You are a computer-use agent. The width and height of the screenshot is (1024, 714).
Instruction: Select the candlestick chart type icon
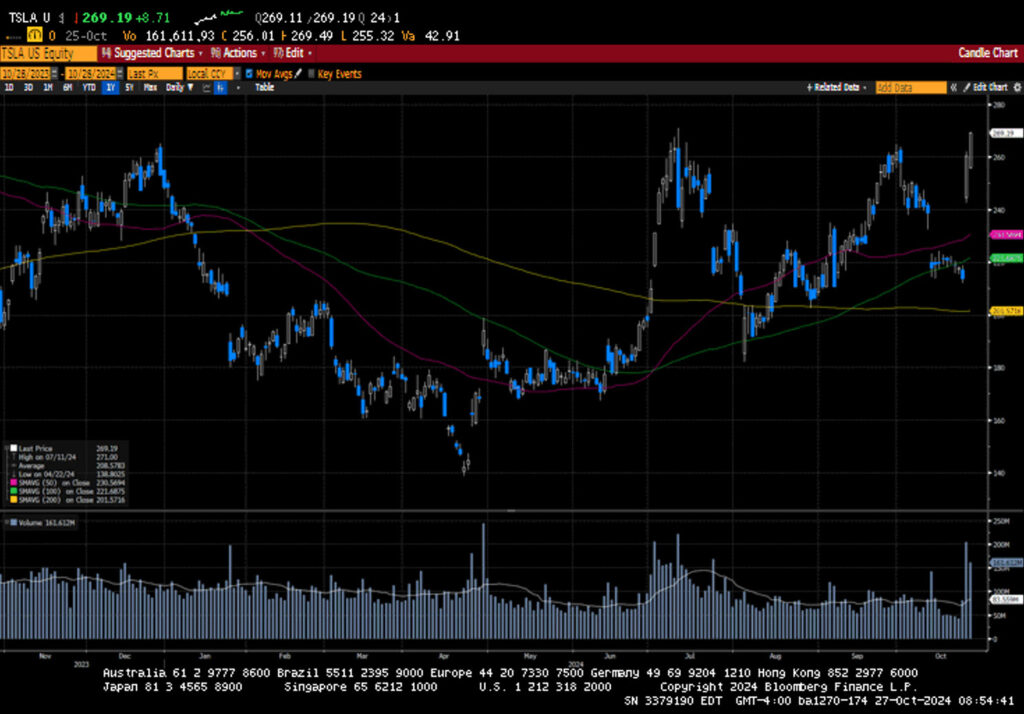(220, 88)
